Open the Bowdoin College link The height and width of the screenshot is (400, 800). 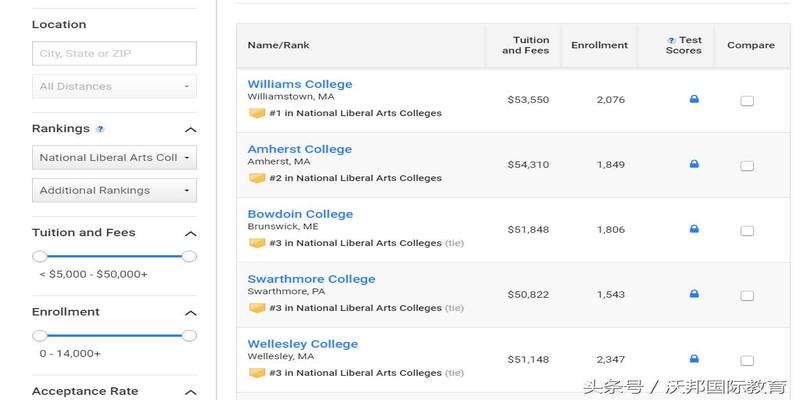click(x=300, y=214)
